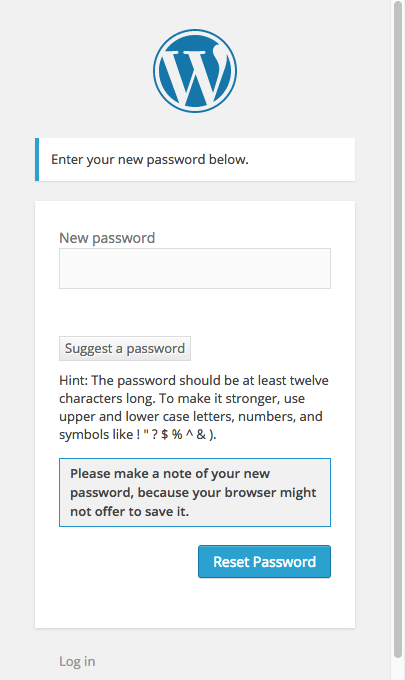Click the white W letter inside the logo
Viewport: 405px width, 680px height.
[194, 74]
